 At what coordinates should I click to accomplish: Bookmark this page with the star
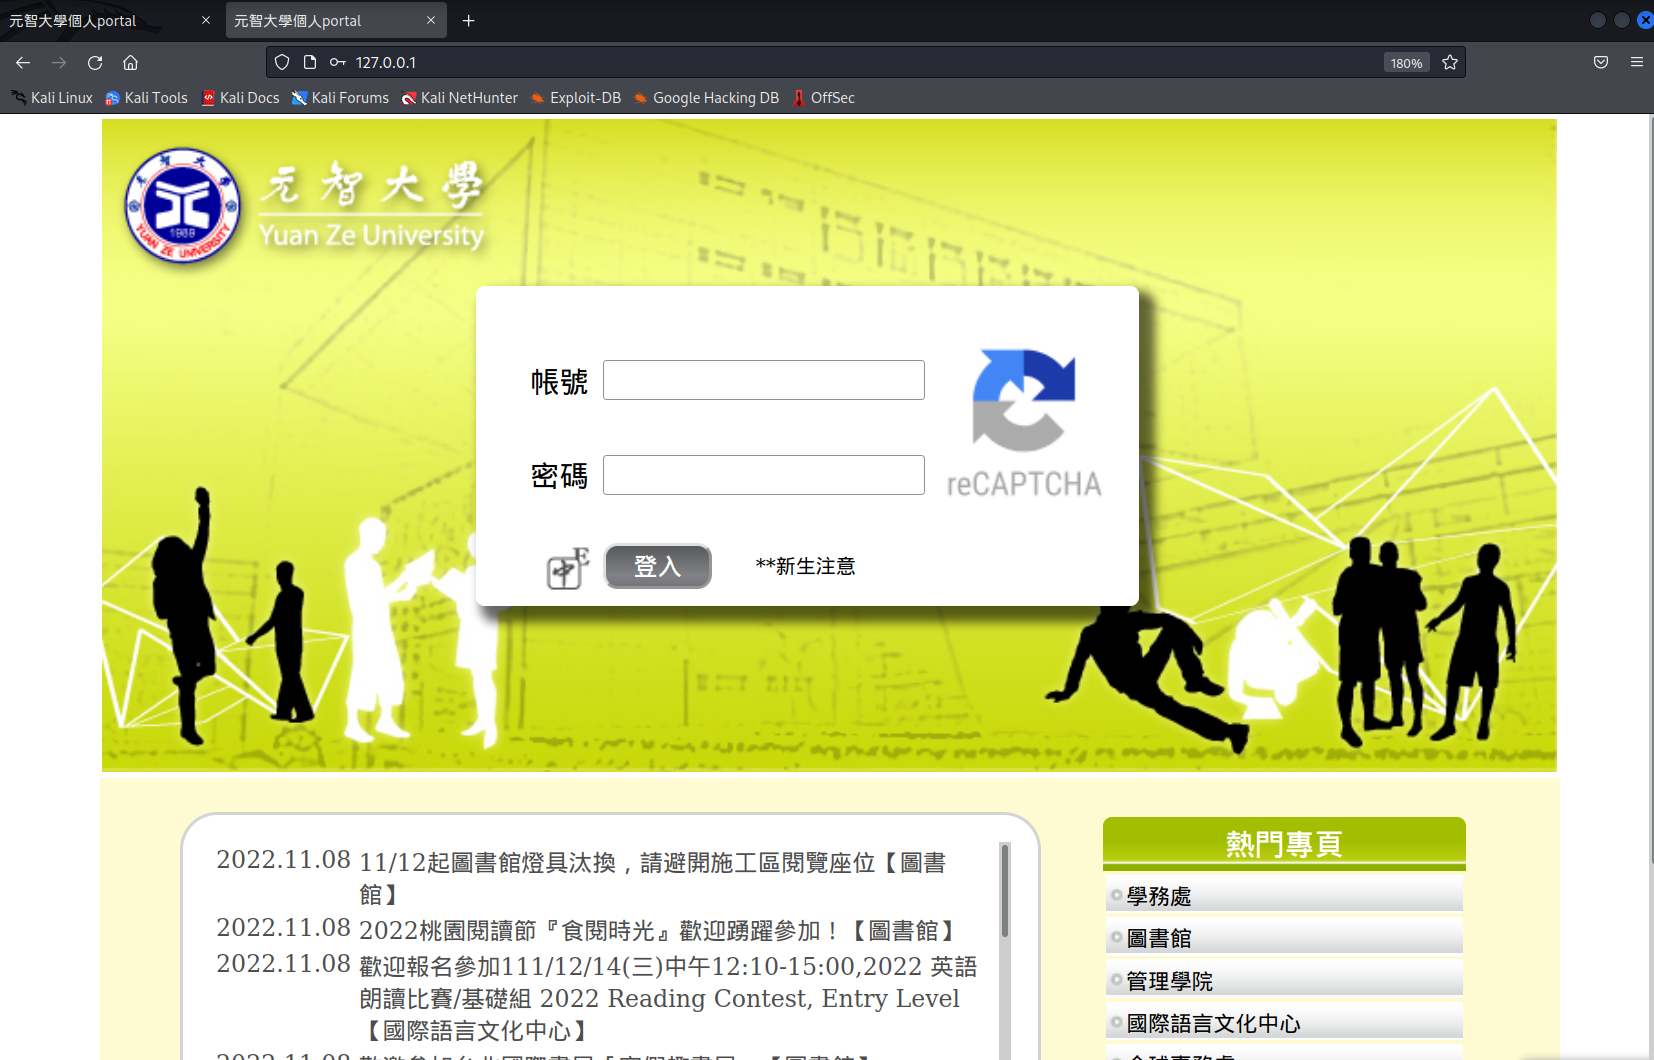coord(1450,62)
